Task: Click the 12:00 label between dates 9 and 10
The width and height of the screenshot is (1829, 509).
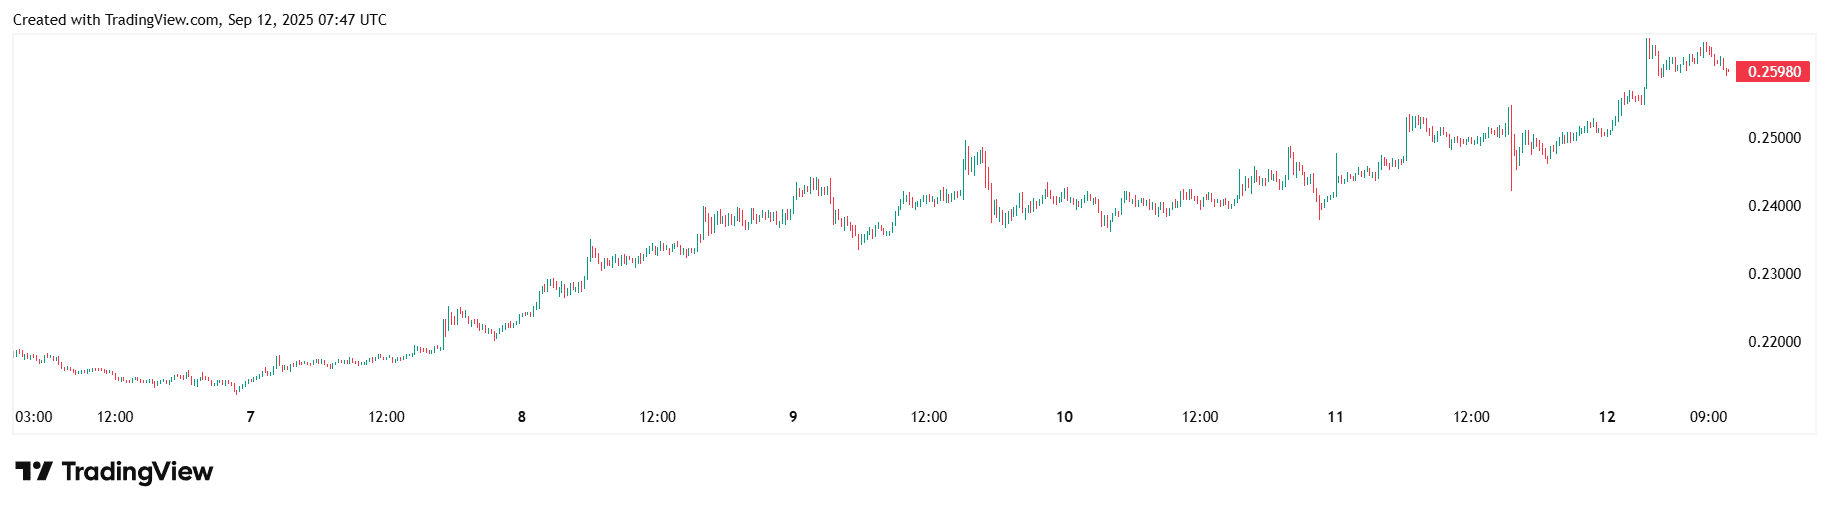Action: [x=929, y=417]
